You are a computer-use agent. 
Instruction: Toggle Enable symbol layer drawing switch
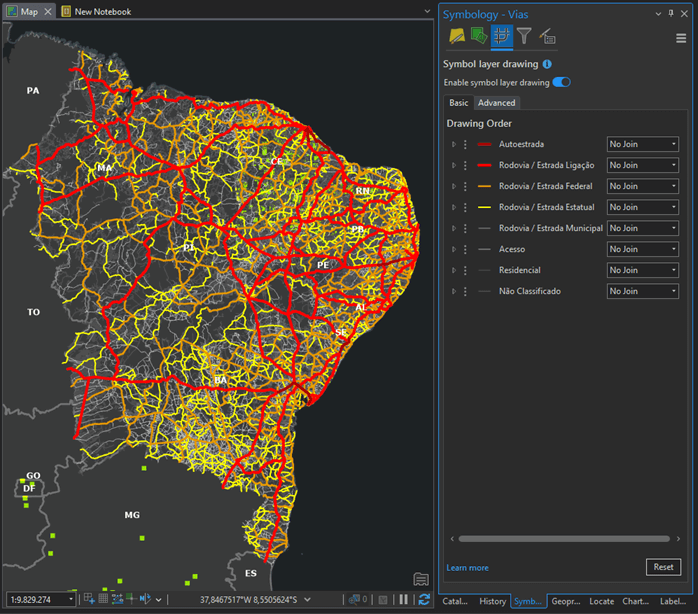[x=561, y=82]
